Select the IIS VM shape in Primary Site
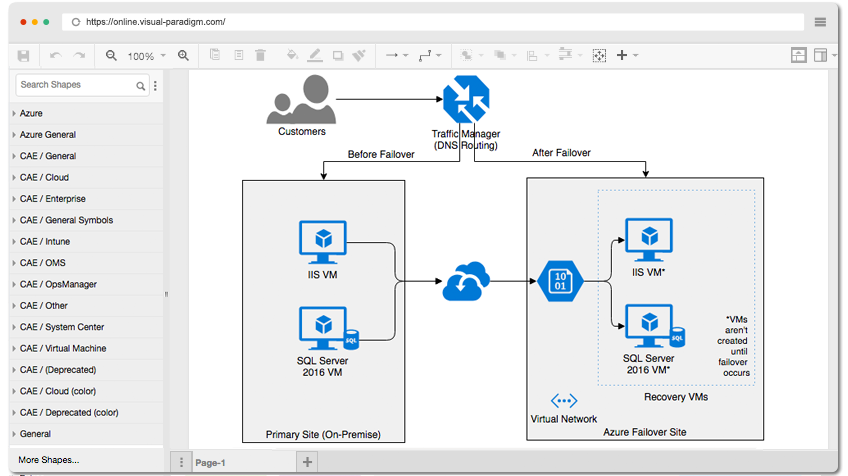The width and height of the screenshot is (848, 476). tap(323, 242)
